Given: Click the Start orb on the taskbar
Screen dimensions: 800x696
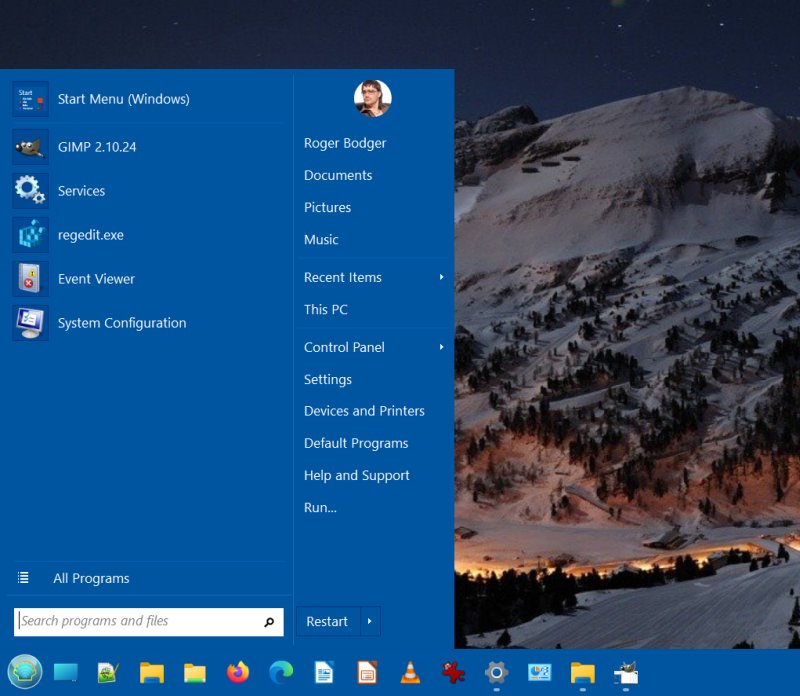Looking at the screenshot, I should (x=25, y=673).
